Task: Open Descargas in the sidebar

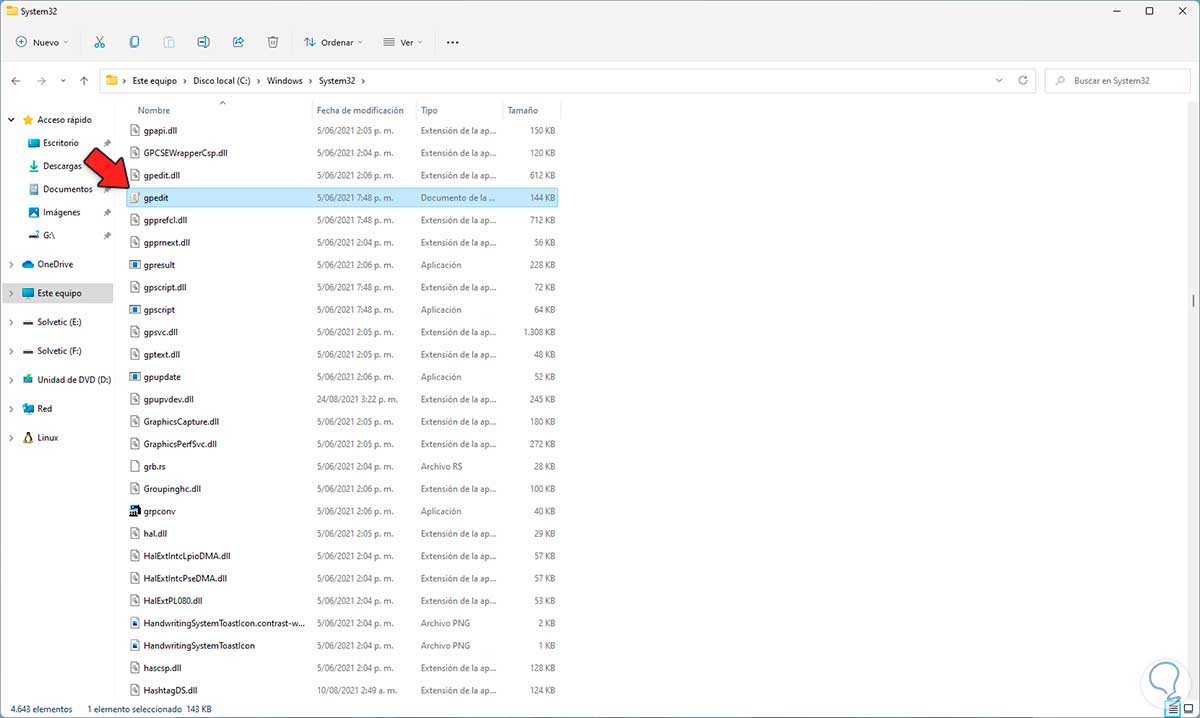Action: coord(60,166)
